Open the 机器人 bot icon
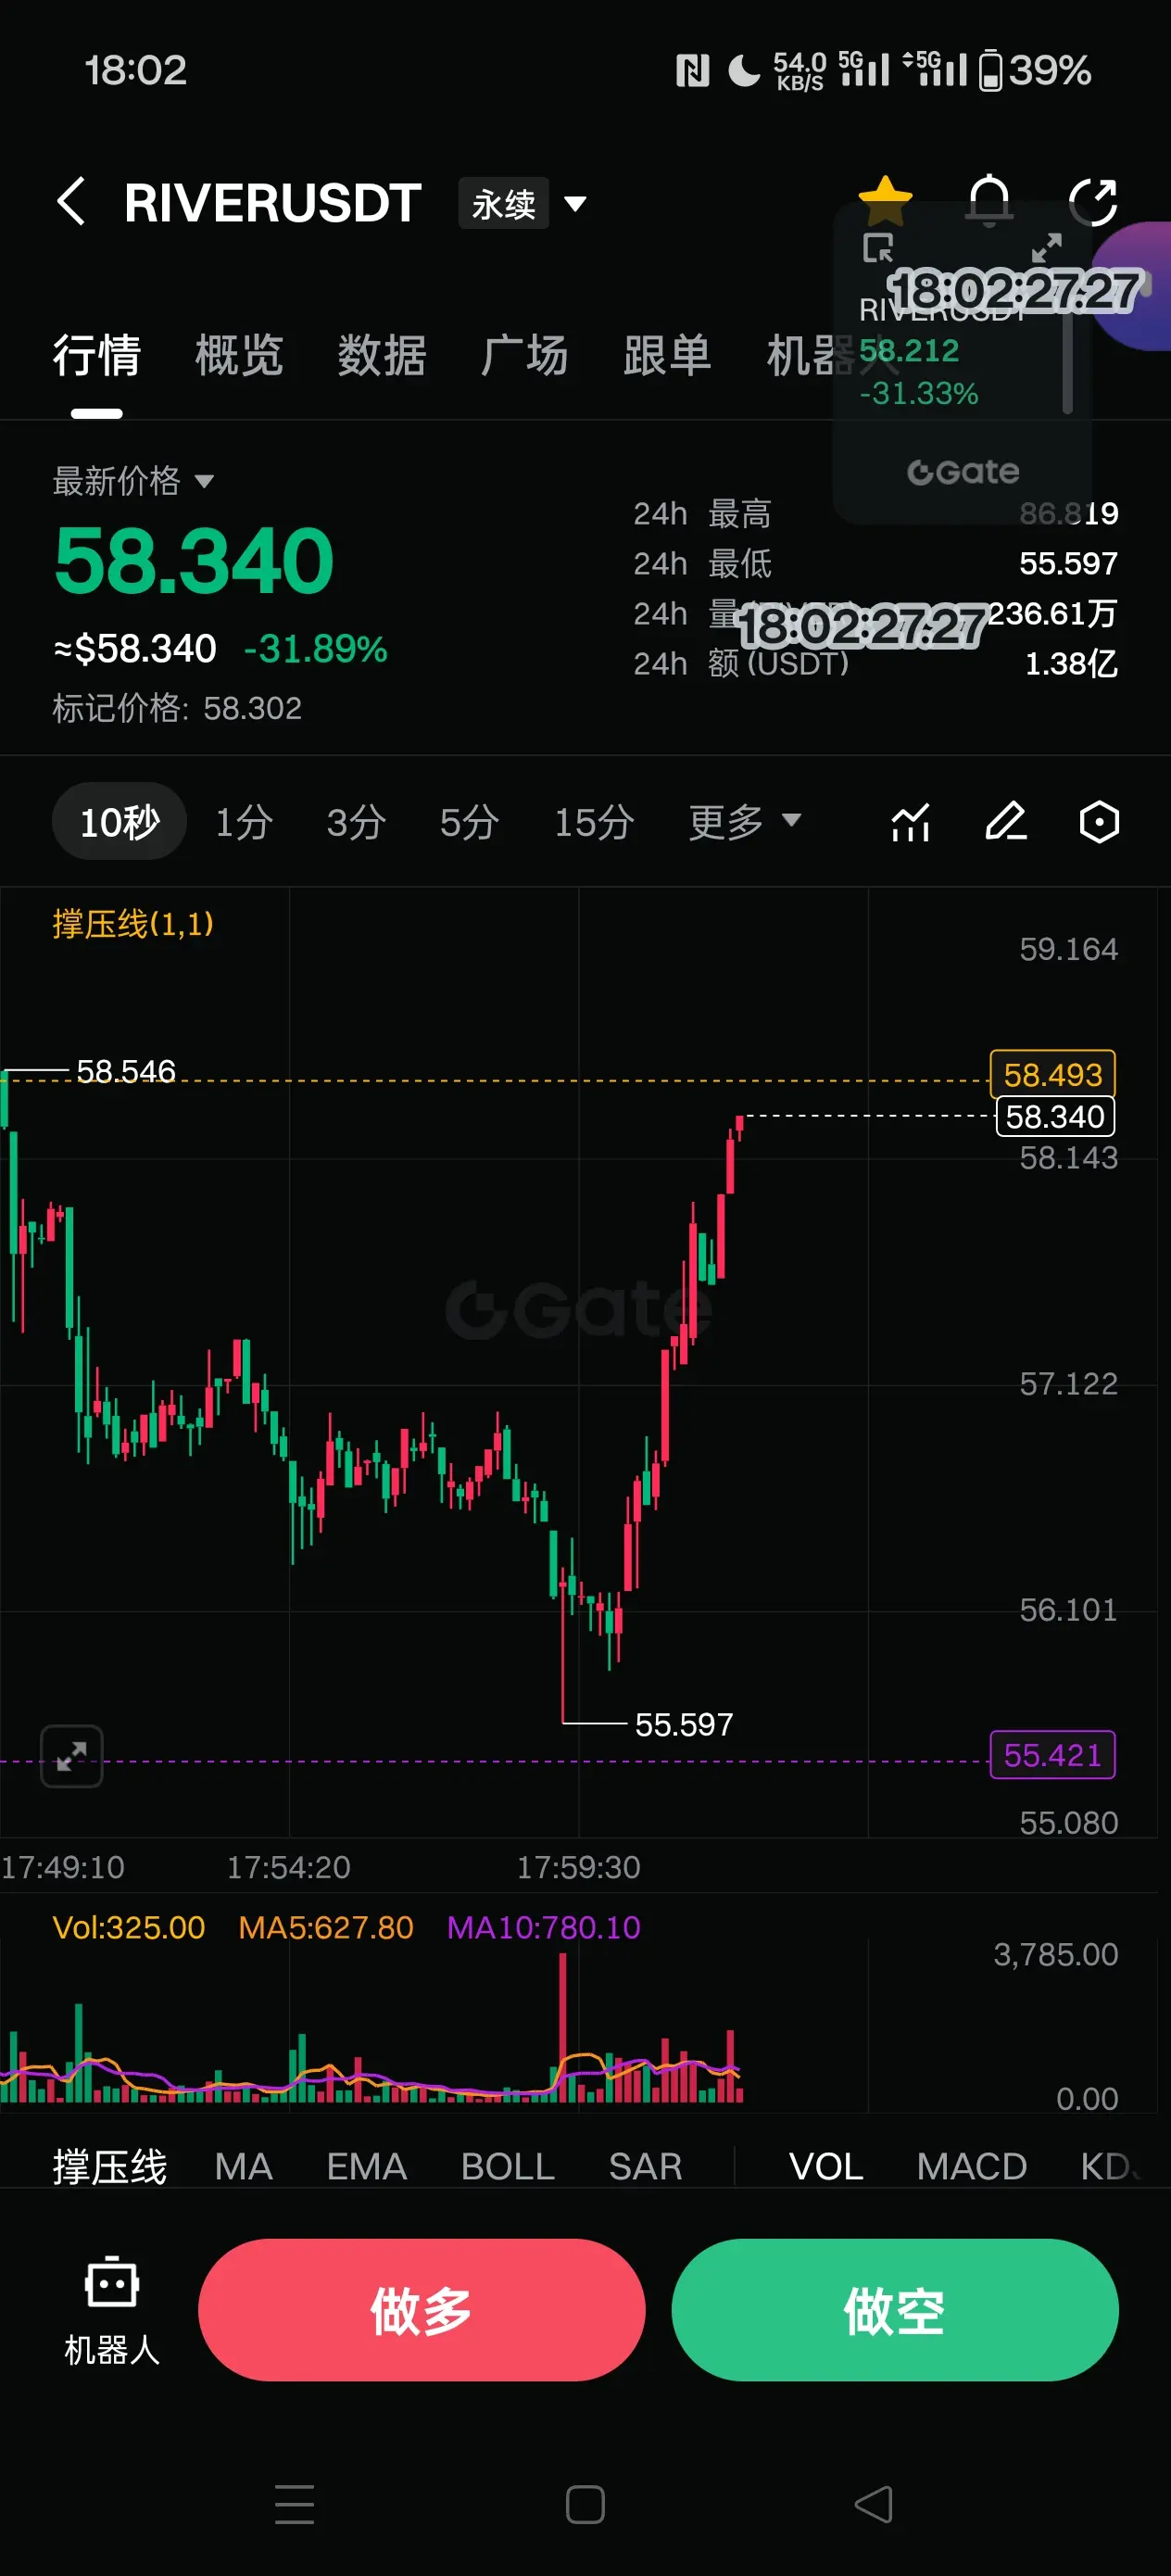 (112, 2310)
